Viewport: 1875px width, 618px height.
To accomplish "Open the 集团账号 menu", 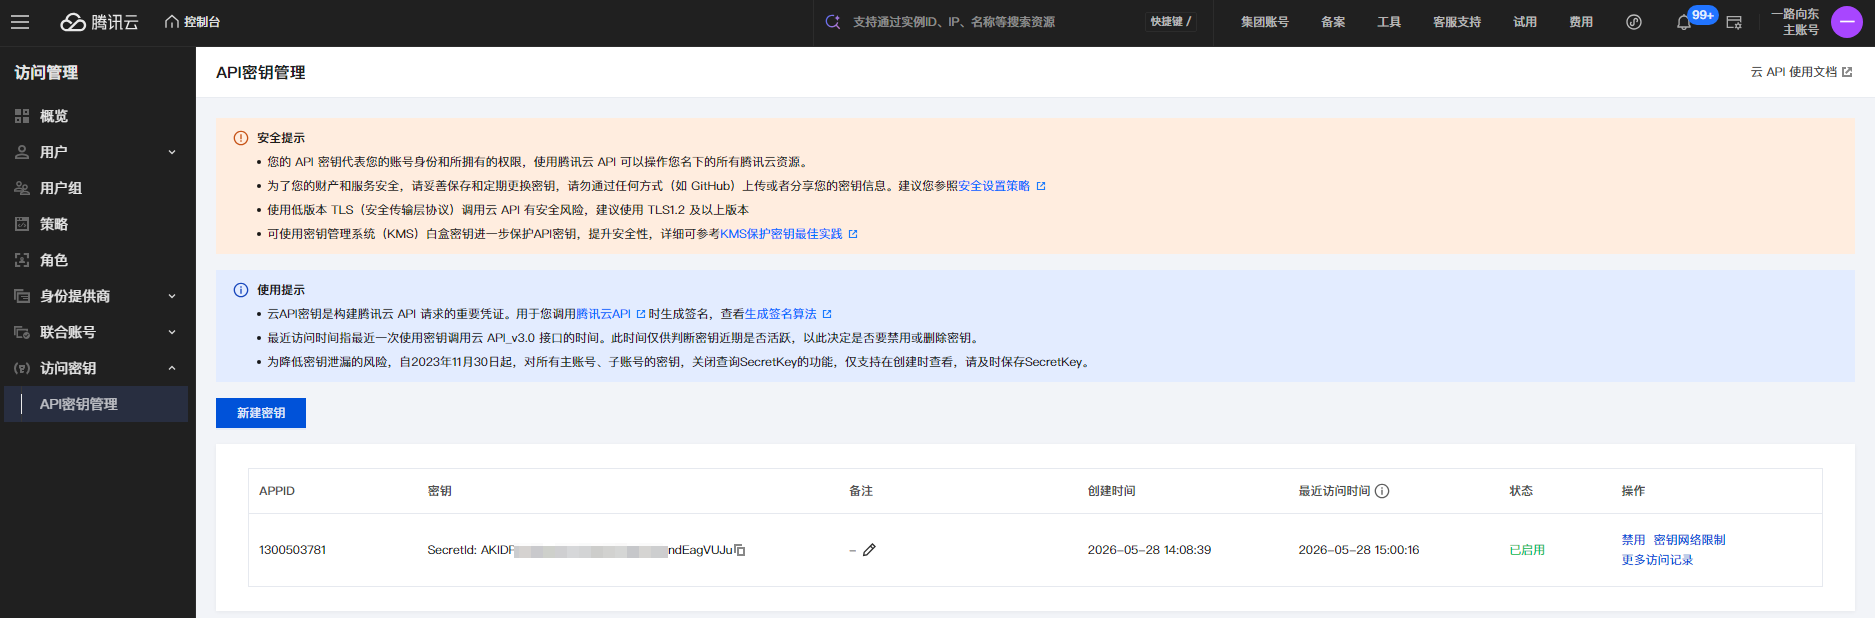I will [x=1265, y=22].
